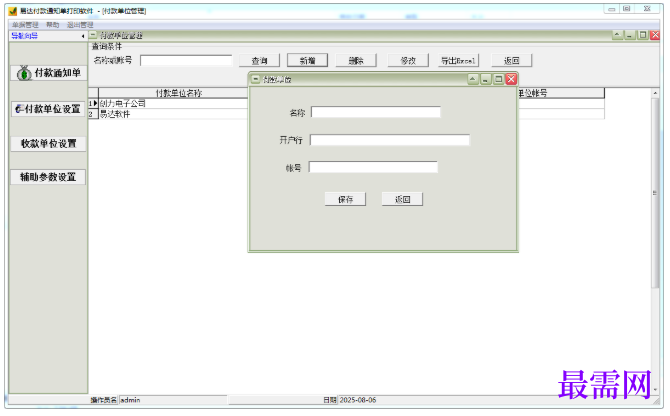This screenshot has height=416, width=670.
Task: Click the 保存 save button
Action: coord(345,199)
